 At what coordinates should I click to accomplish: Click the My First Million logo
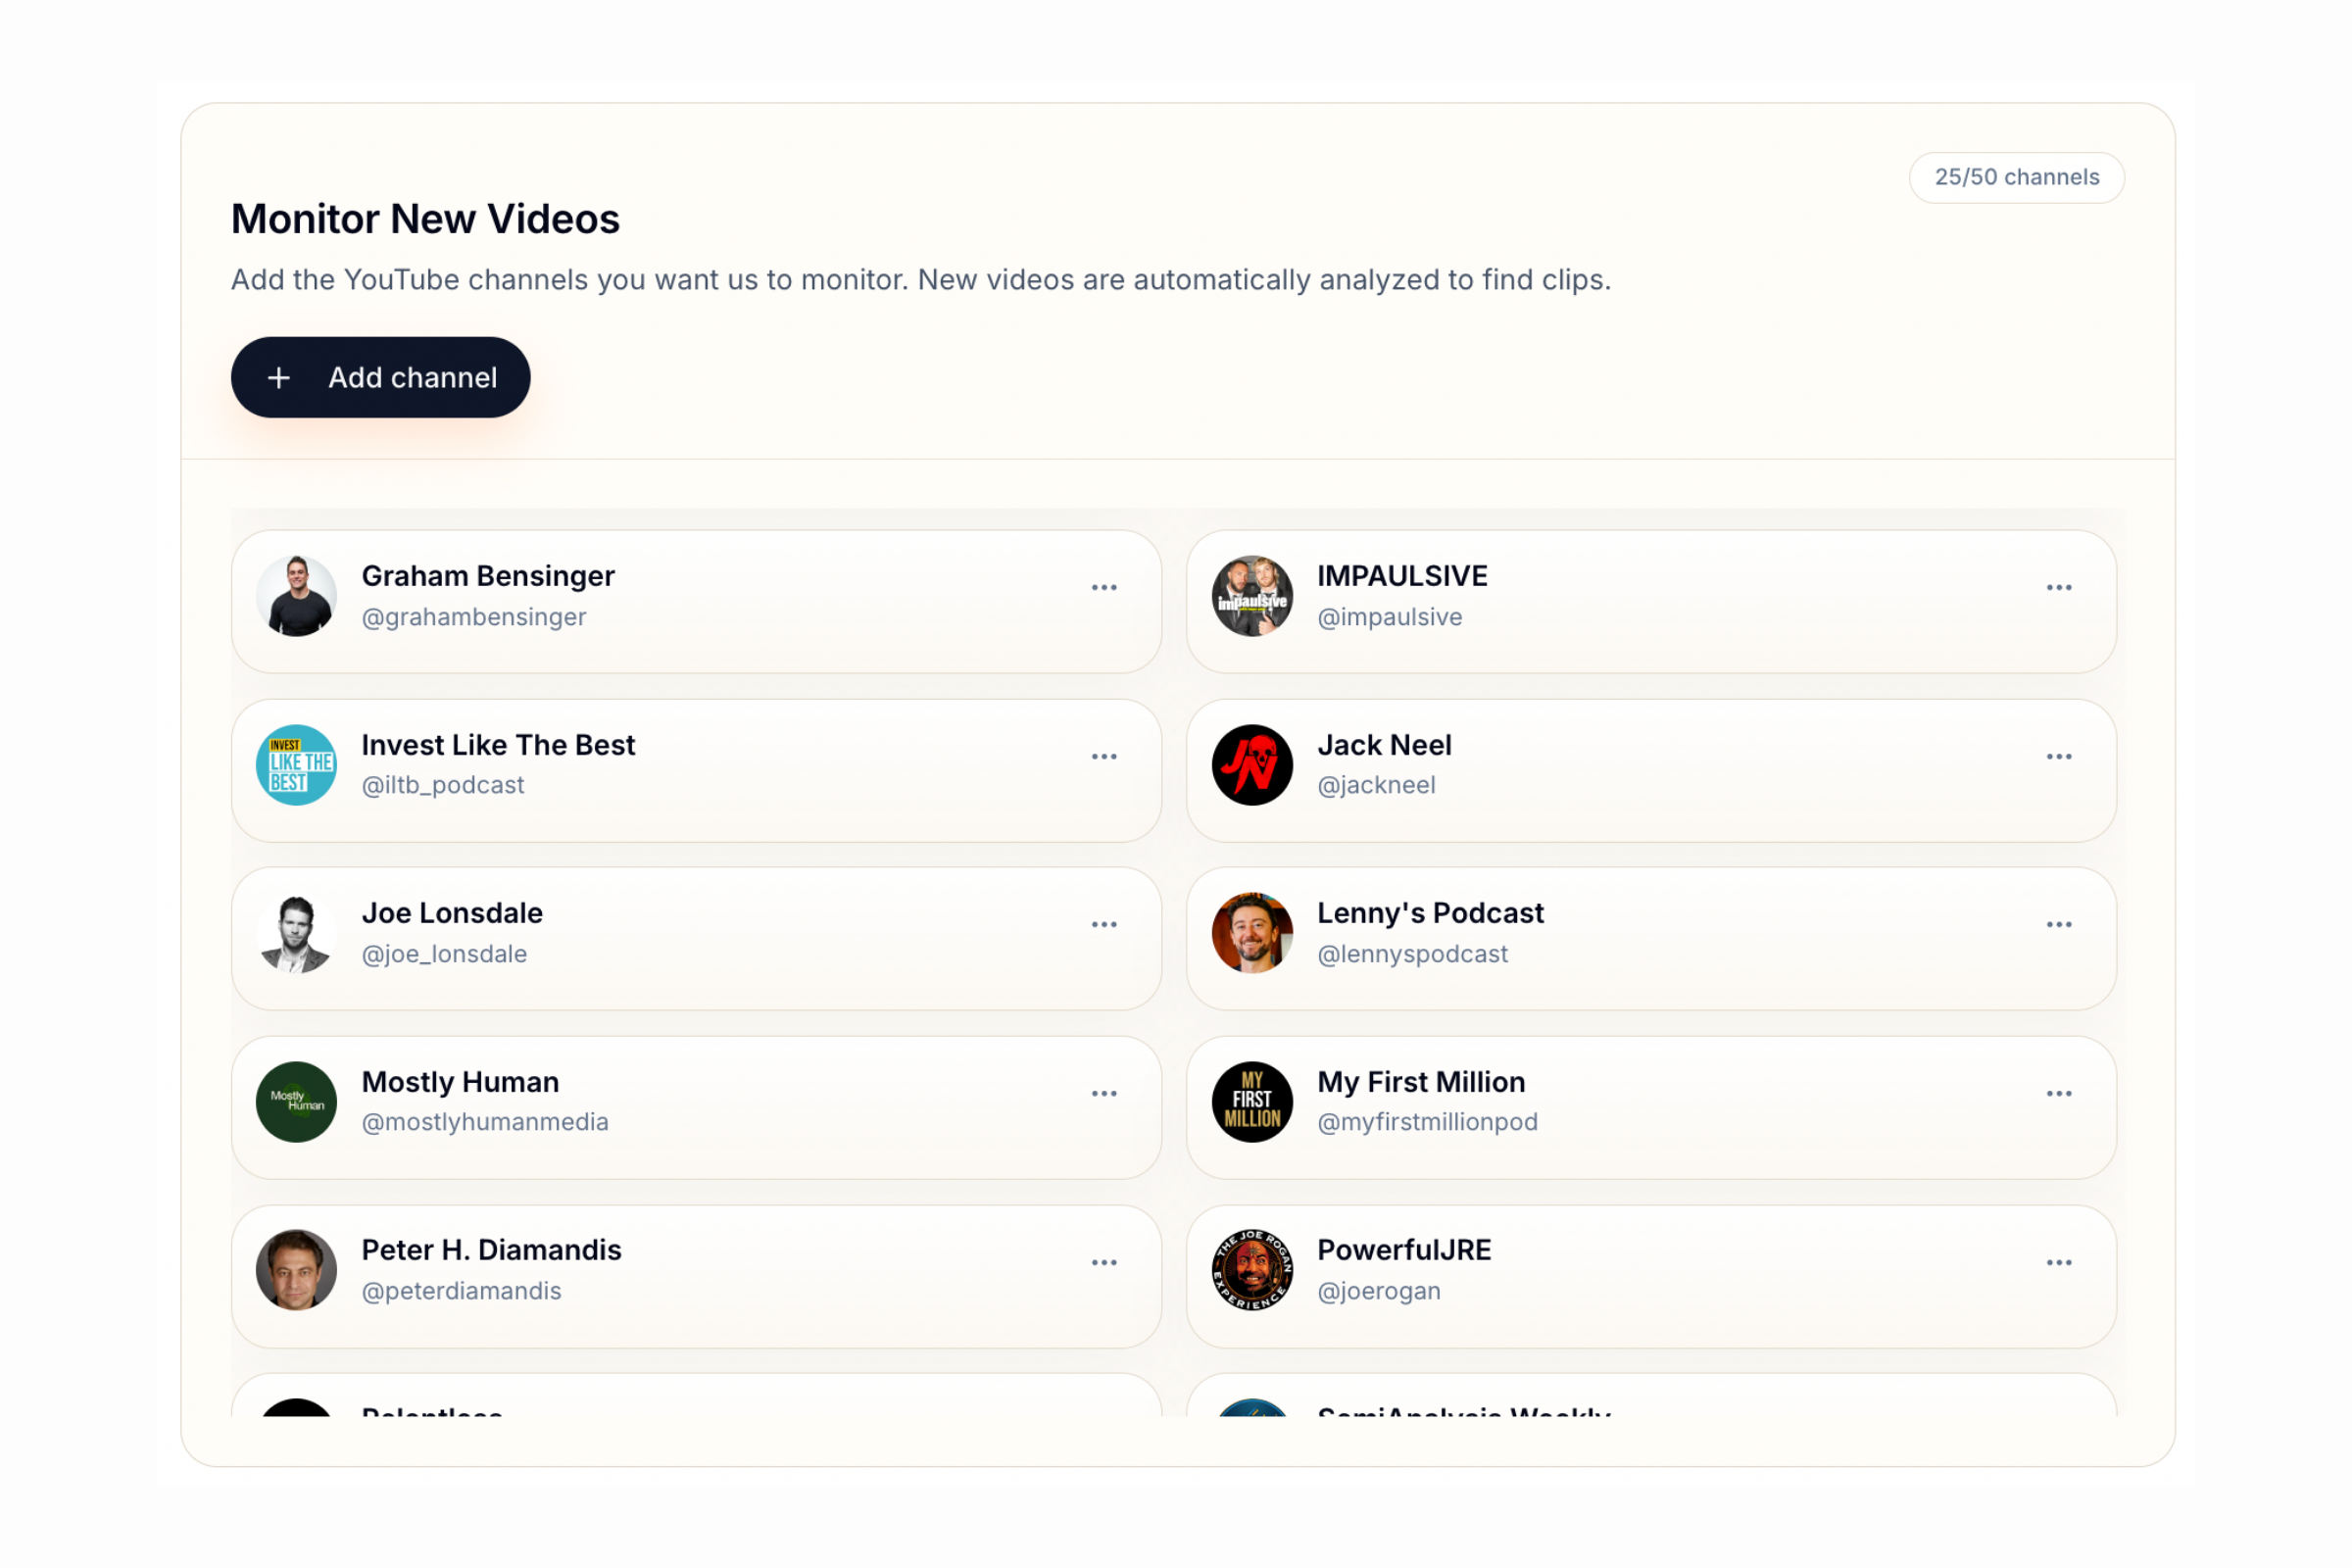1252,1102
